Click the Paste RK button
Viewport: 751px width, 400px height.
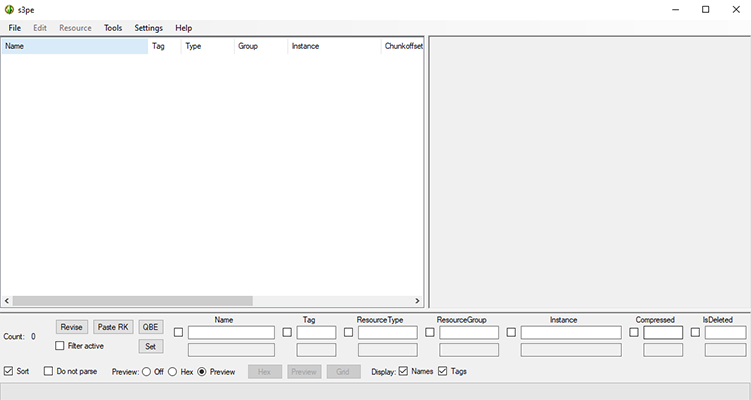click(113, 327)
